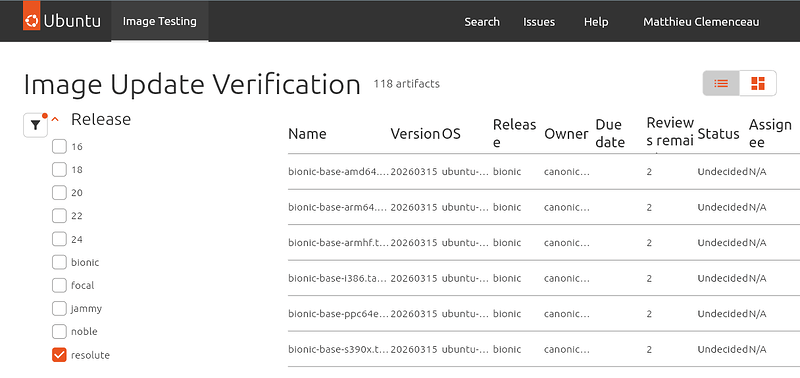Sort by the Name column header

coord(307,134)
